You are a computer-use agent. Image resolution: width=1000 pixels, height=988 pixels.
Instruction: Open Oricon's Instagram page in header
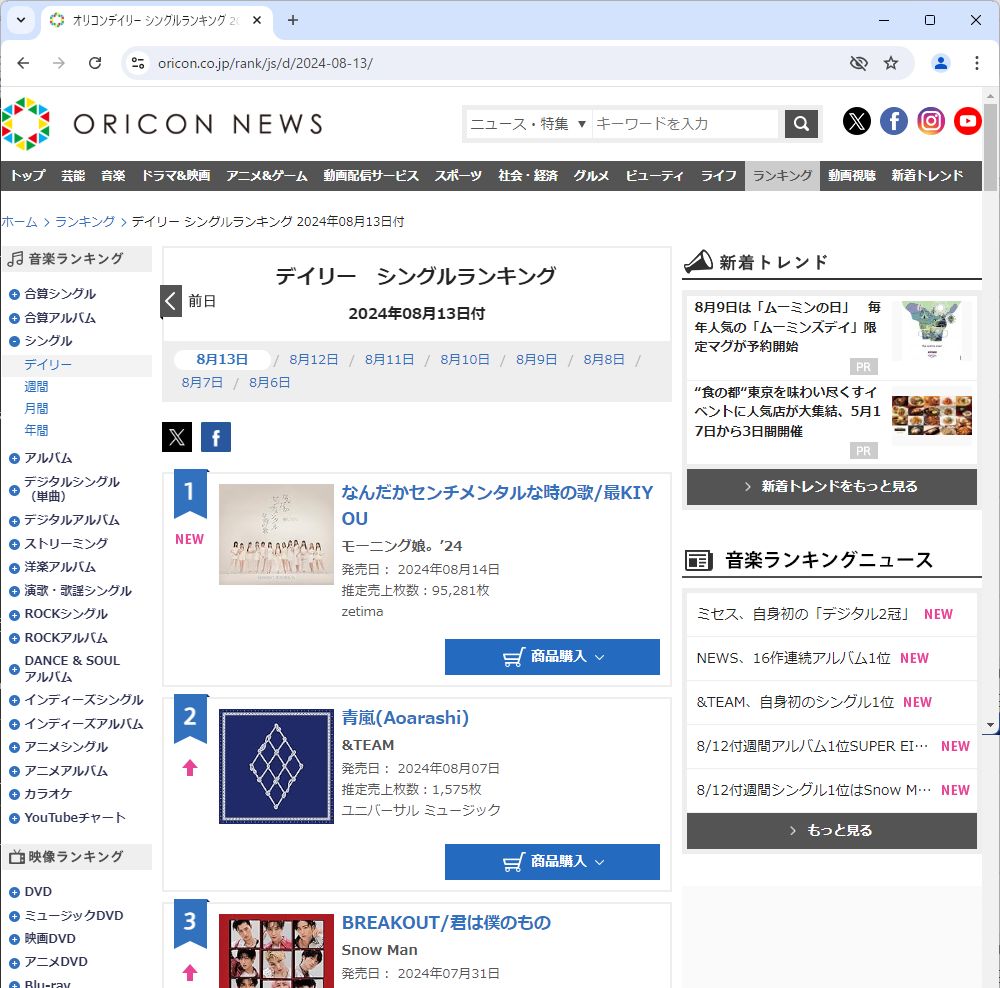coord(931,122)
